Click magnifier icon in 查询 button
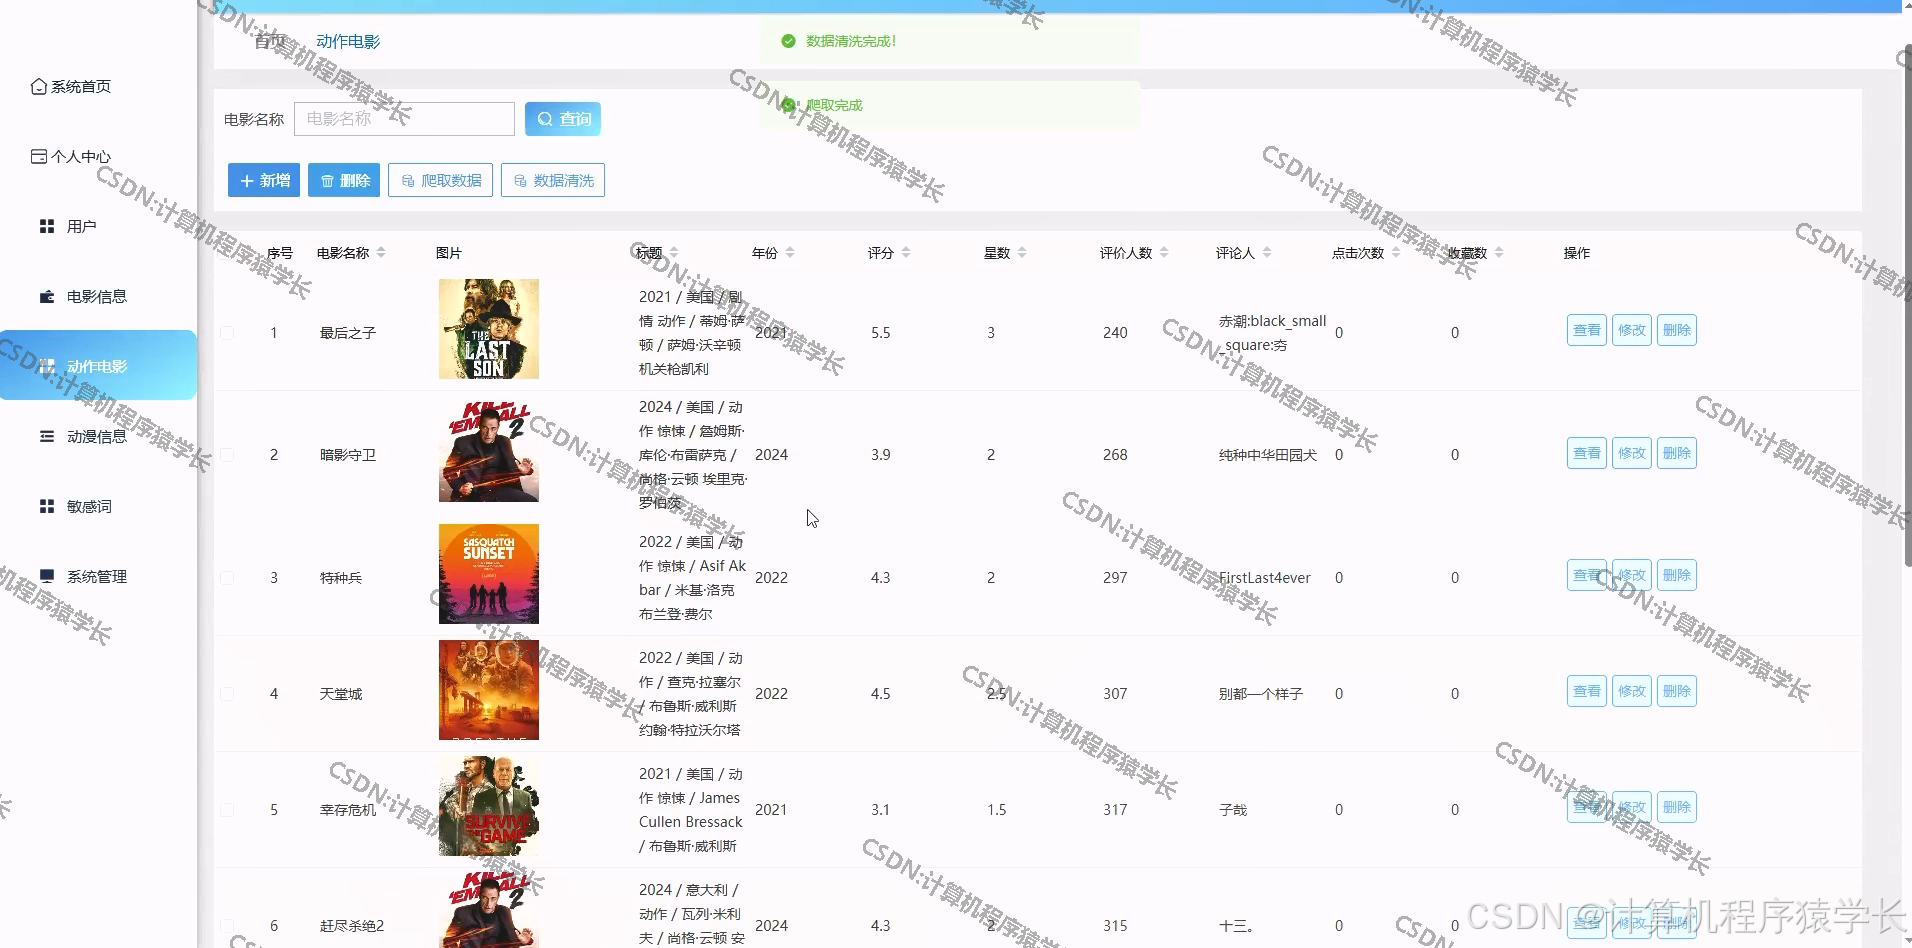Image resolution: width=1912 pixels, height=948 pixels. 545,119
